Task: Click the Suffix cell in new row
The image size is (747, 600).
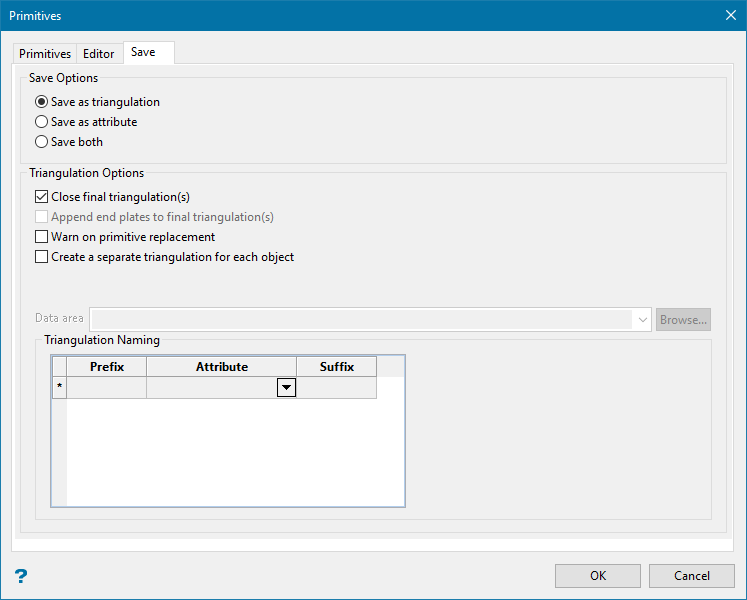Action: tap(336, 387)
